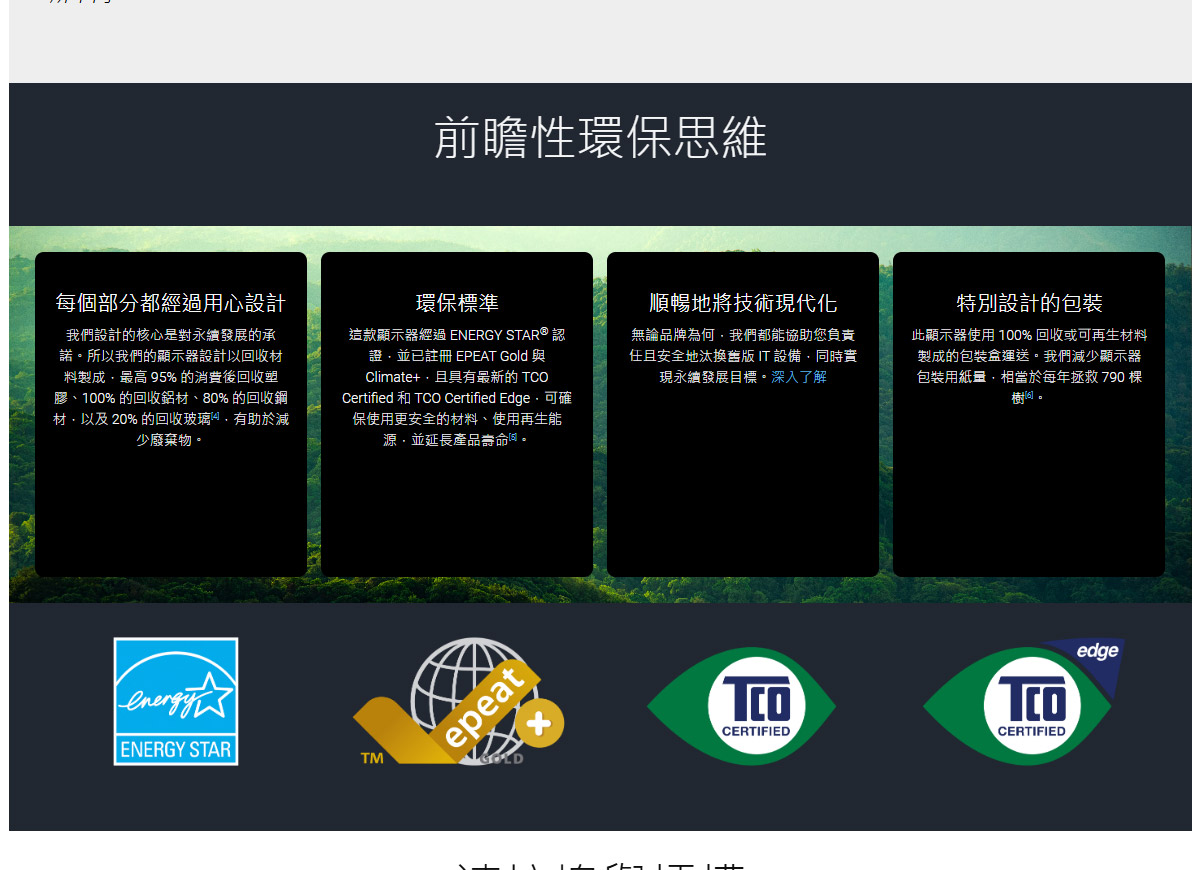Click the 環保標準 card title
1200x870 pixels.
tap(457, 303)
